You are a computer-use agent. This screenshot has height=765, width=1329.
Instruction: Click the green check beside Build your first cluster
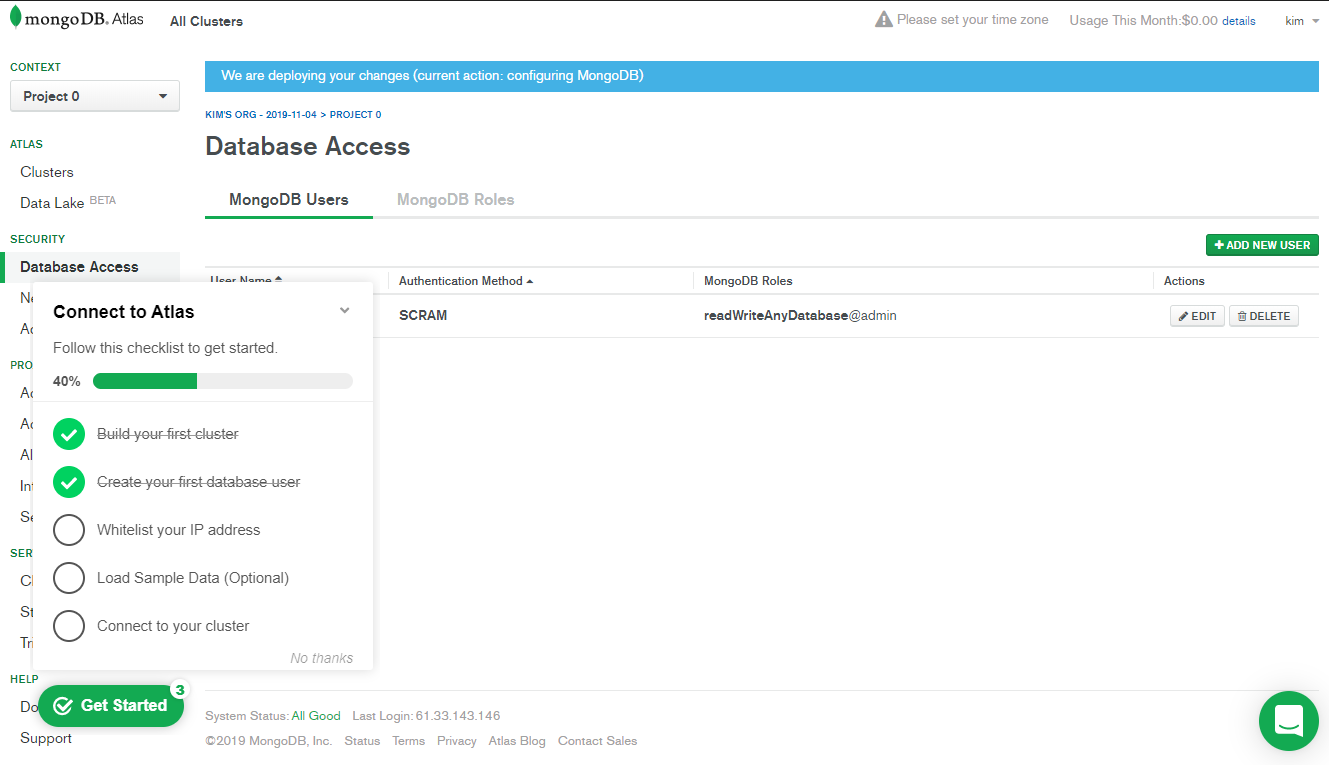[69, 434]
